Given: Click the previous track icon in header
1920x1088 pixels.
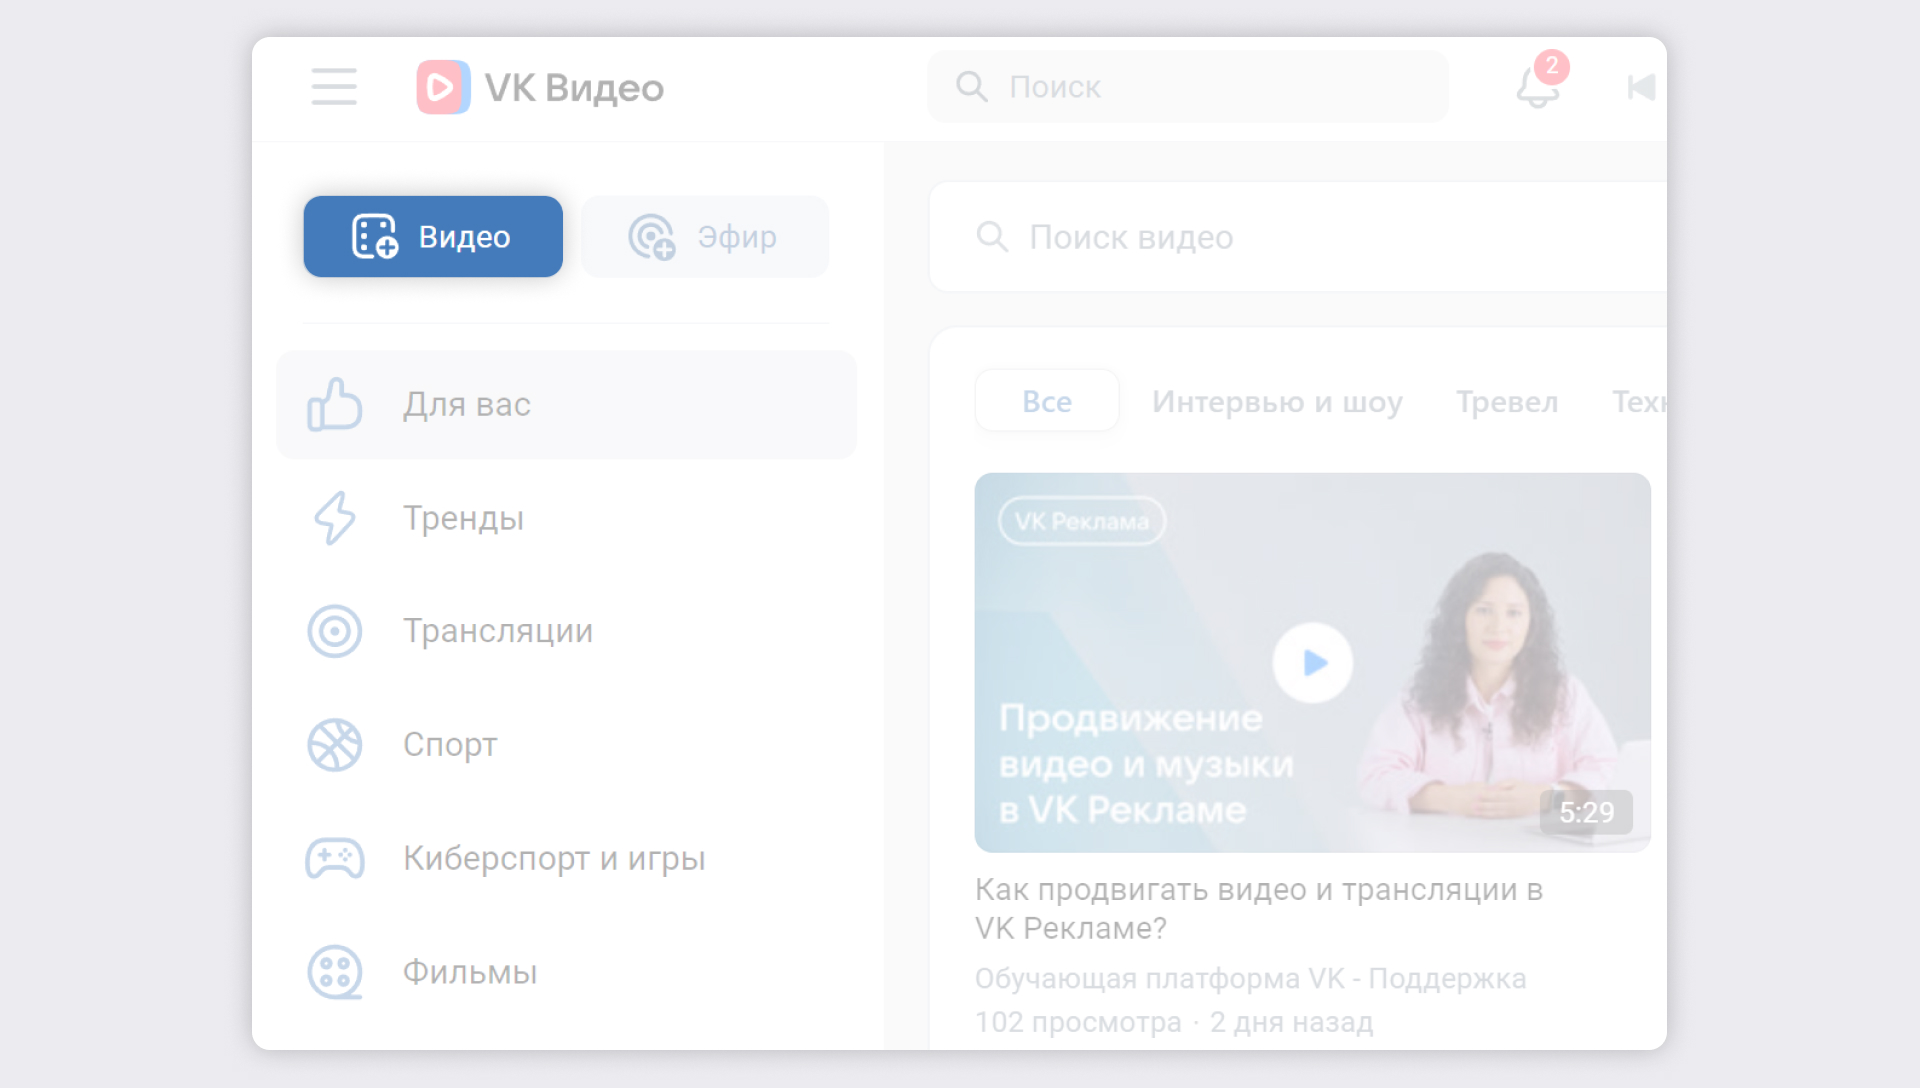Looking at the screenshot, I should click(x=1641, y=87).
